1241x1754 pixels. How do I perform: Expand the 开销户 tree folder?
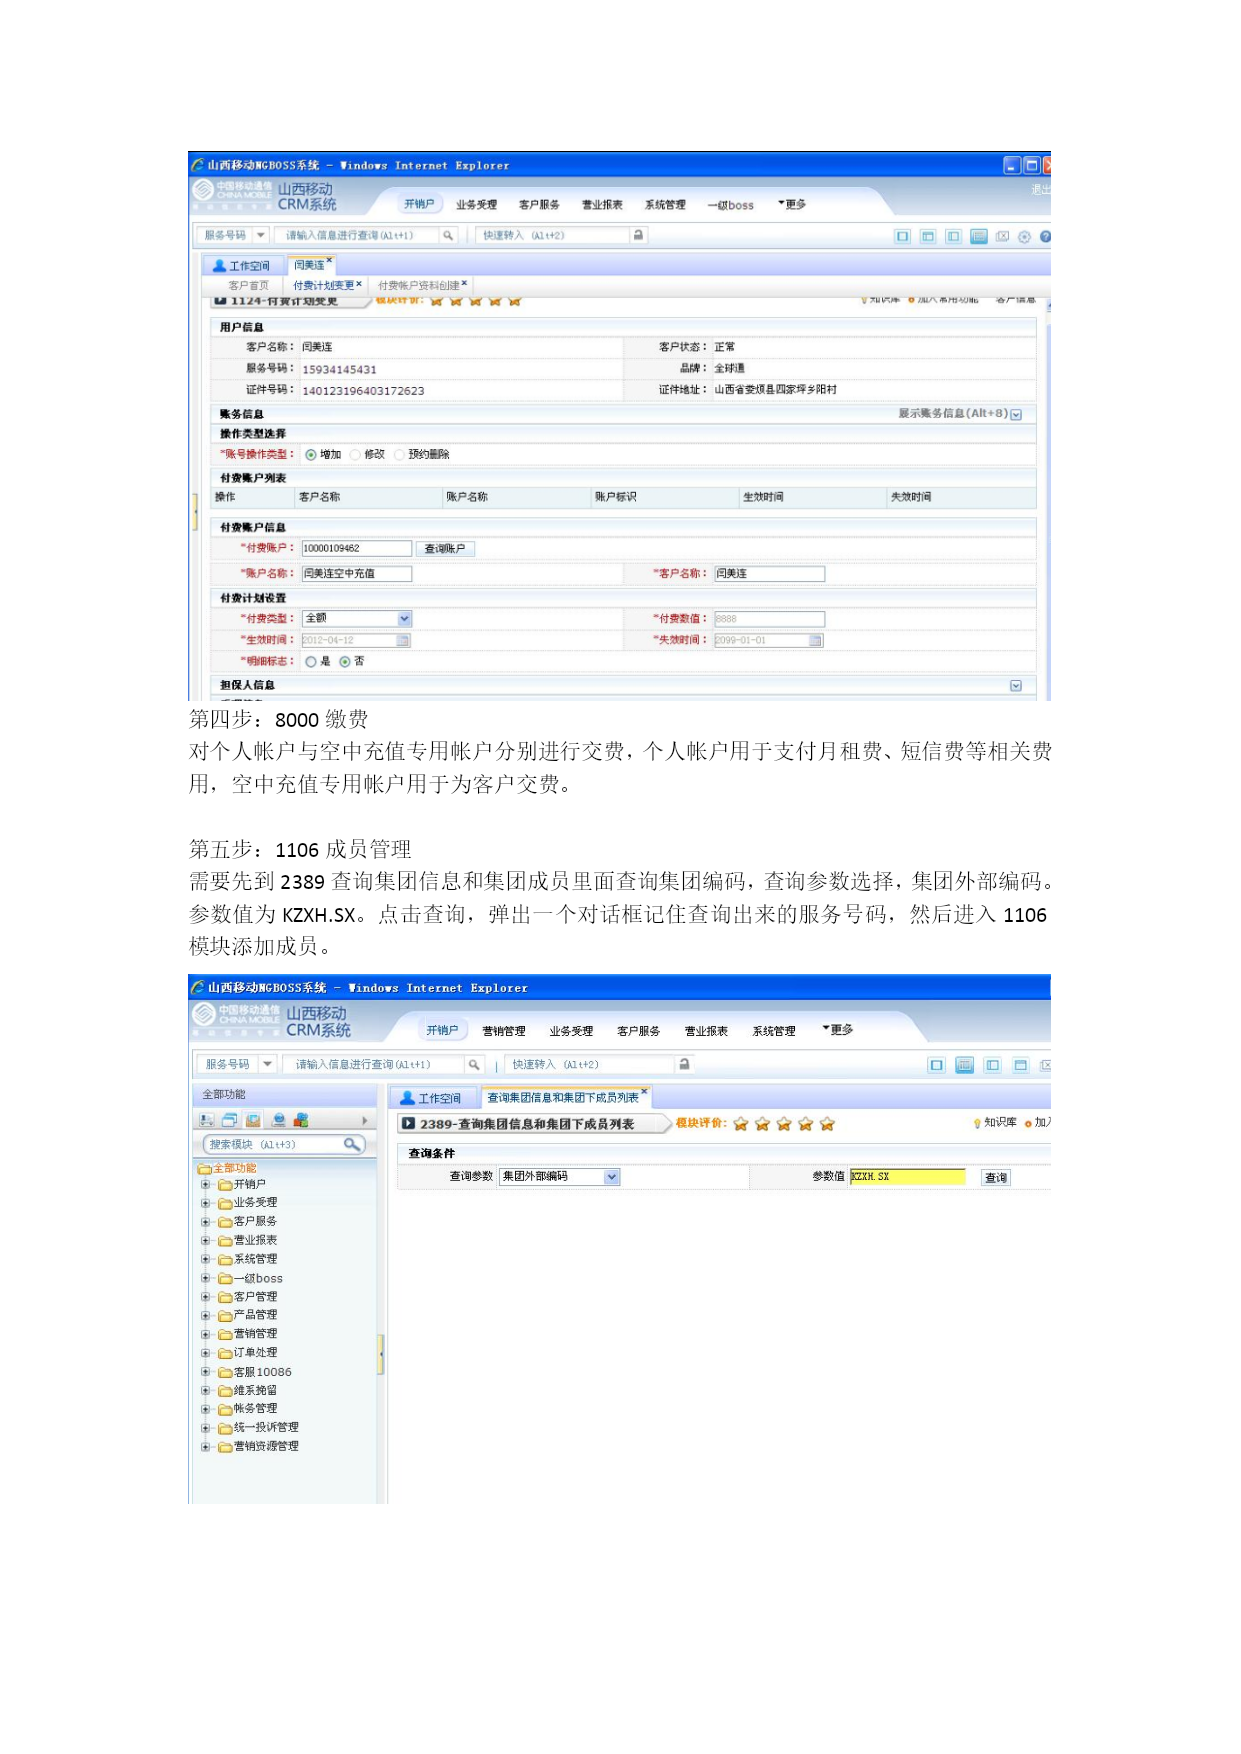(205, 1184)
